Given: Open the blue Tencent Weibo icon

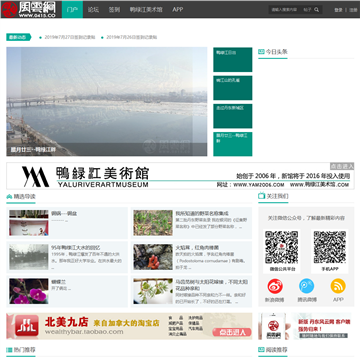Looking at the screenshot, I should tap(306, 286).
